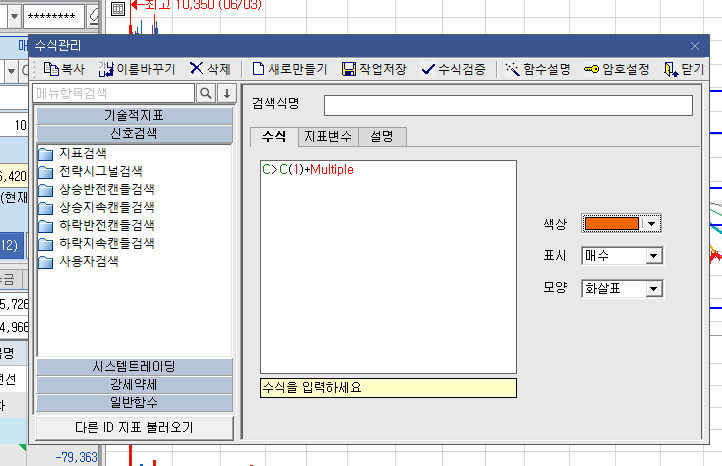
Task: Open 하락반전캔들검색 folder
Action: [x=97, y=226]
